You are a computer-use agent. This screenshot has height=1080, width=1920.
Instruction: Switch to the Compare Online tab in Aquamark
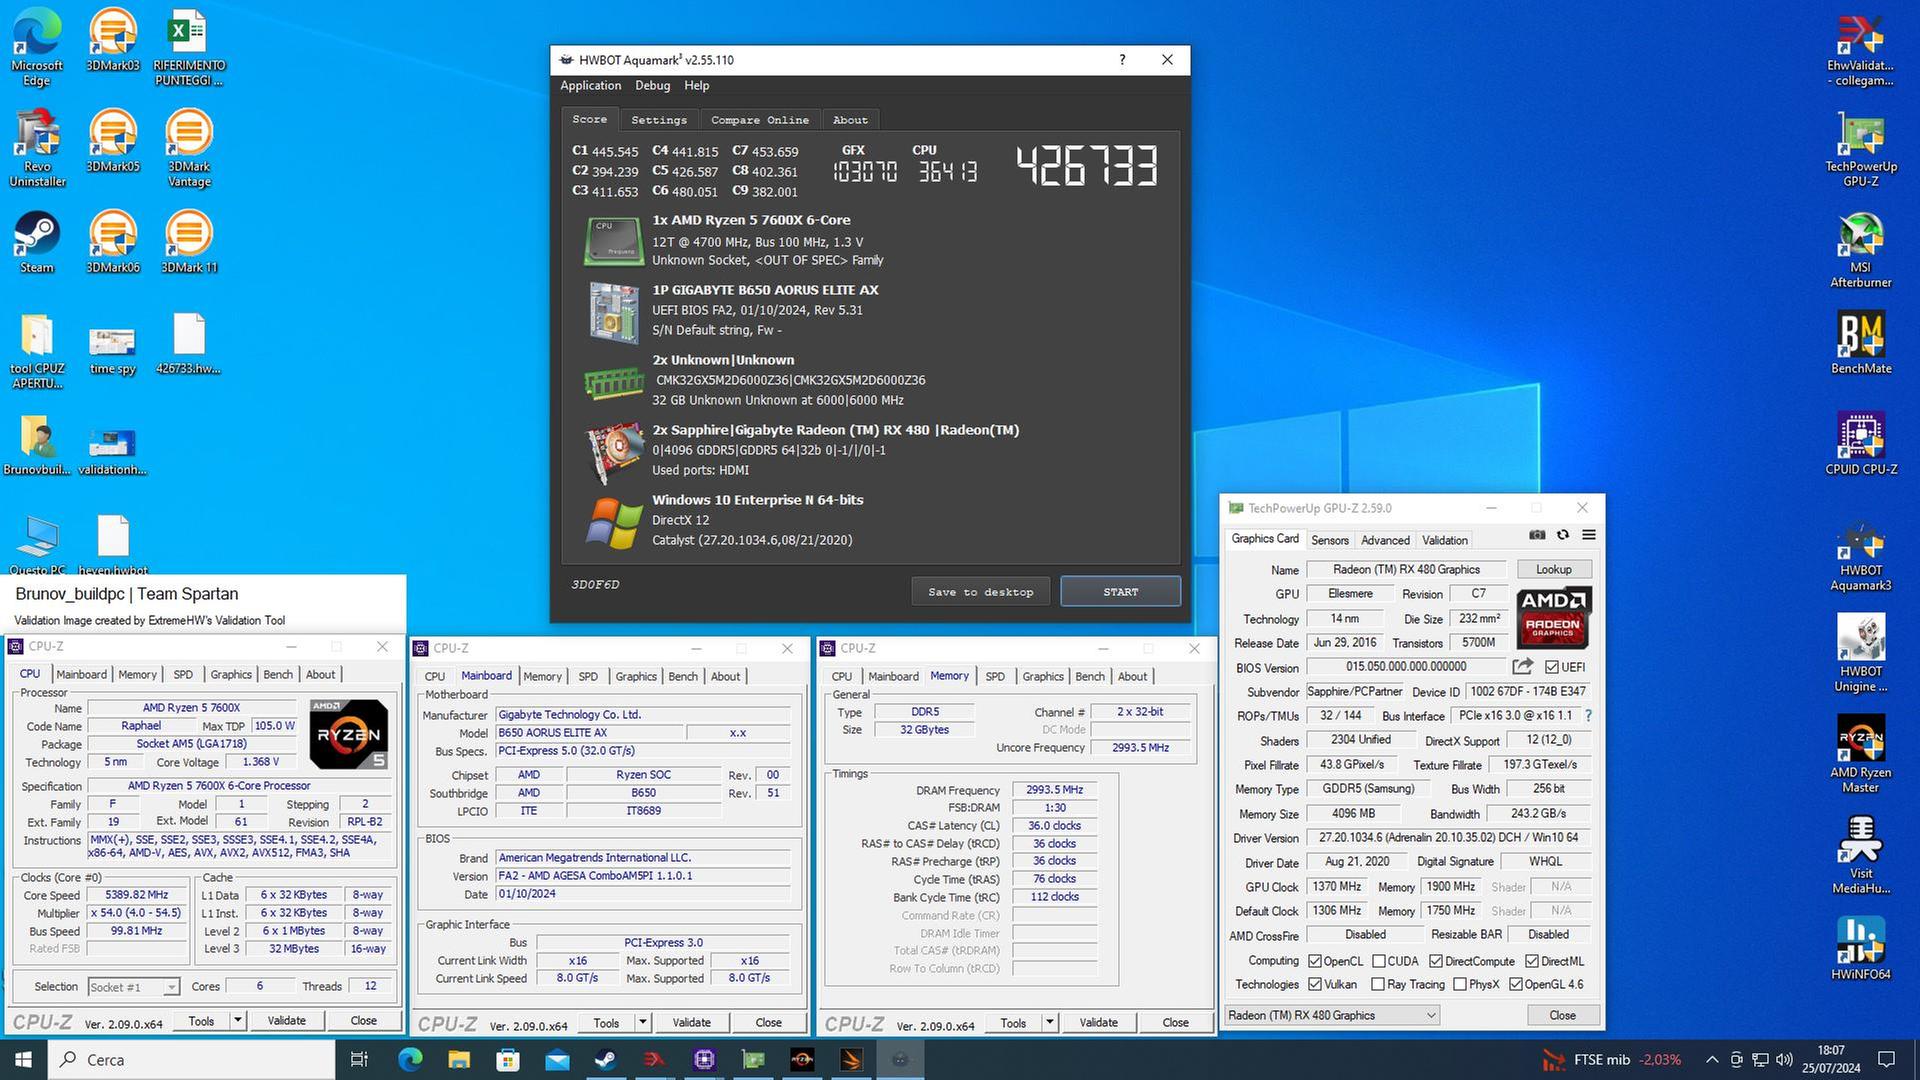click(x=760, y=120)
